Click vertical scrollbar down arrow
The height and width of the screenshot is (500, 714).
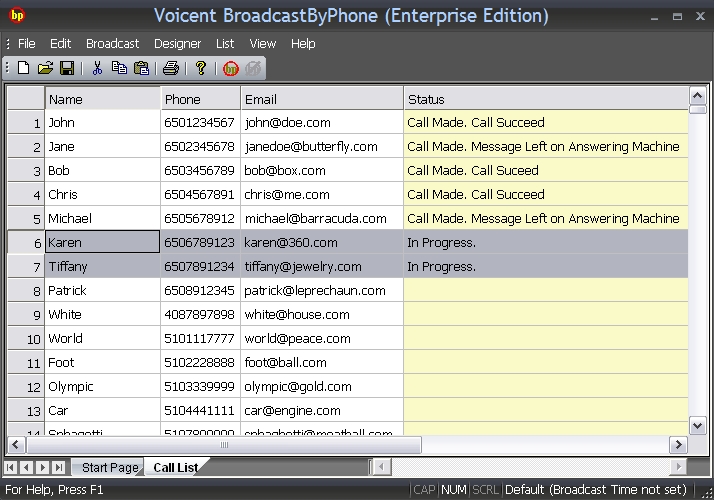pos(697,426)
